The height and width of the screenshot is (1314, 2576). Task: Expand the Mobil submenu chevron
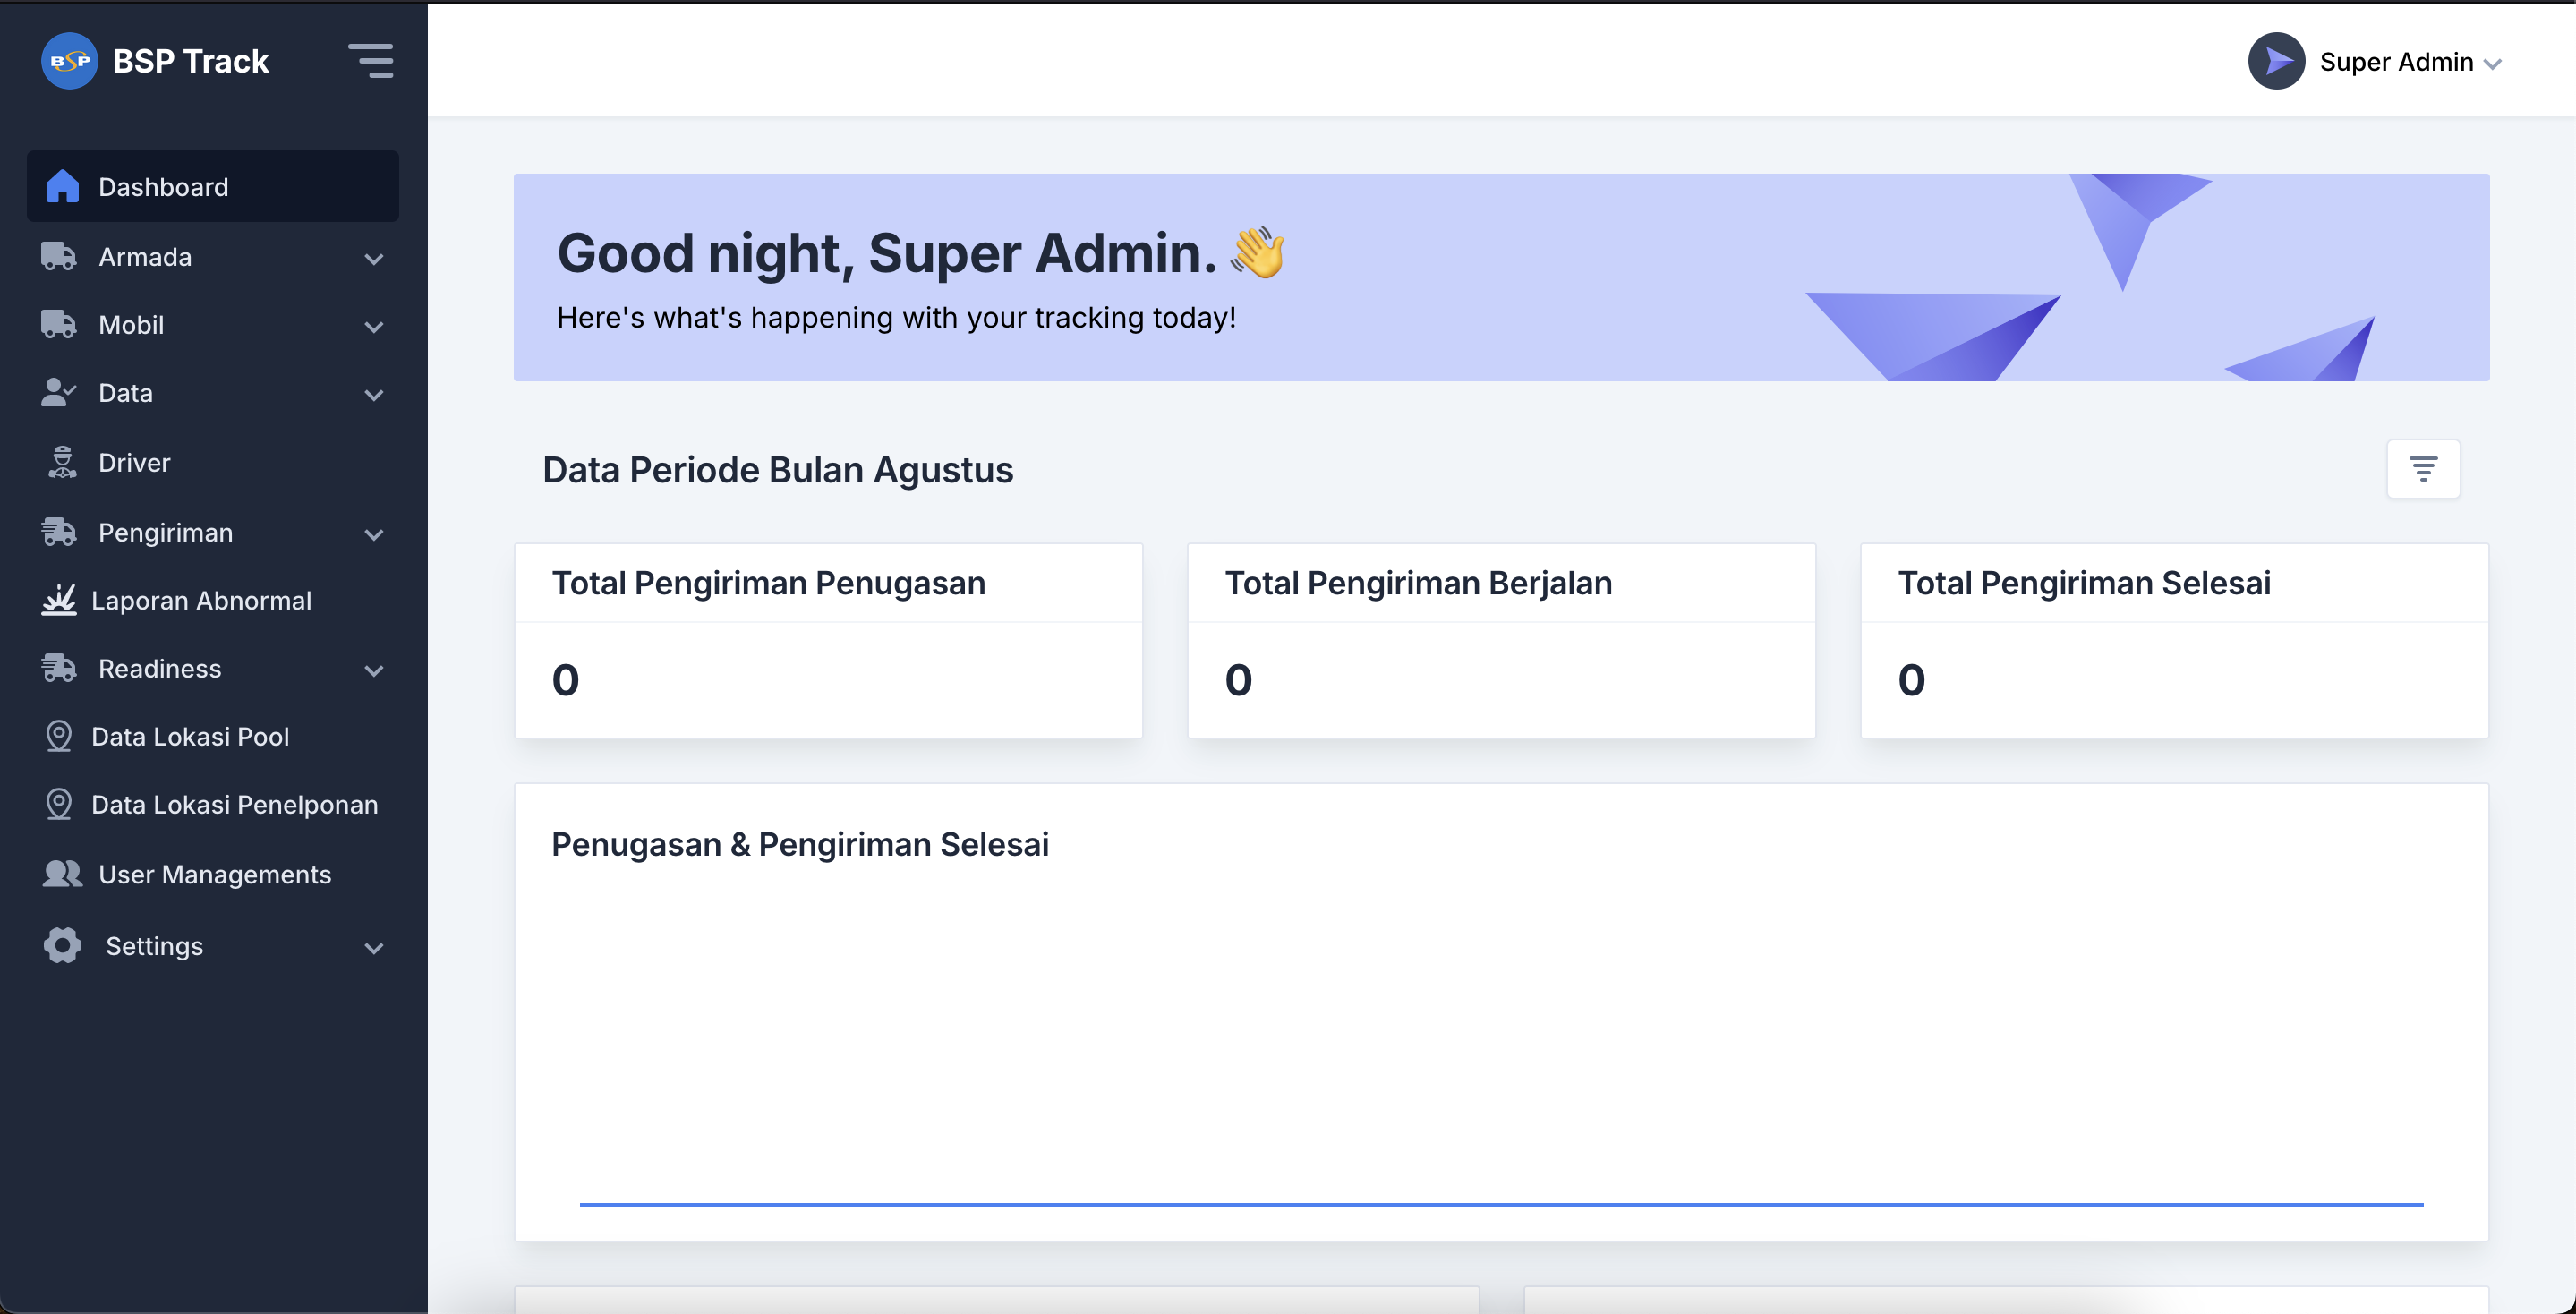tap(374, 326)
